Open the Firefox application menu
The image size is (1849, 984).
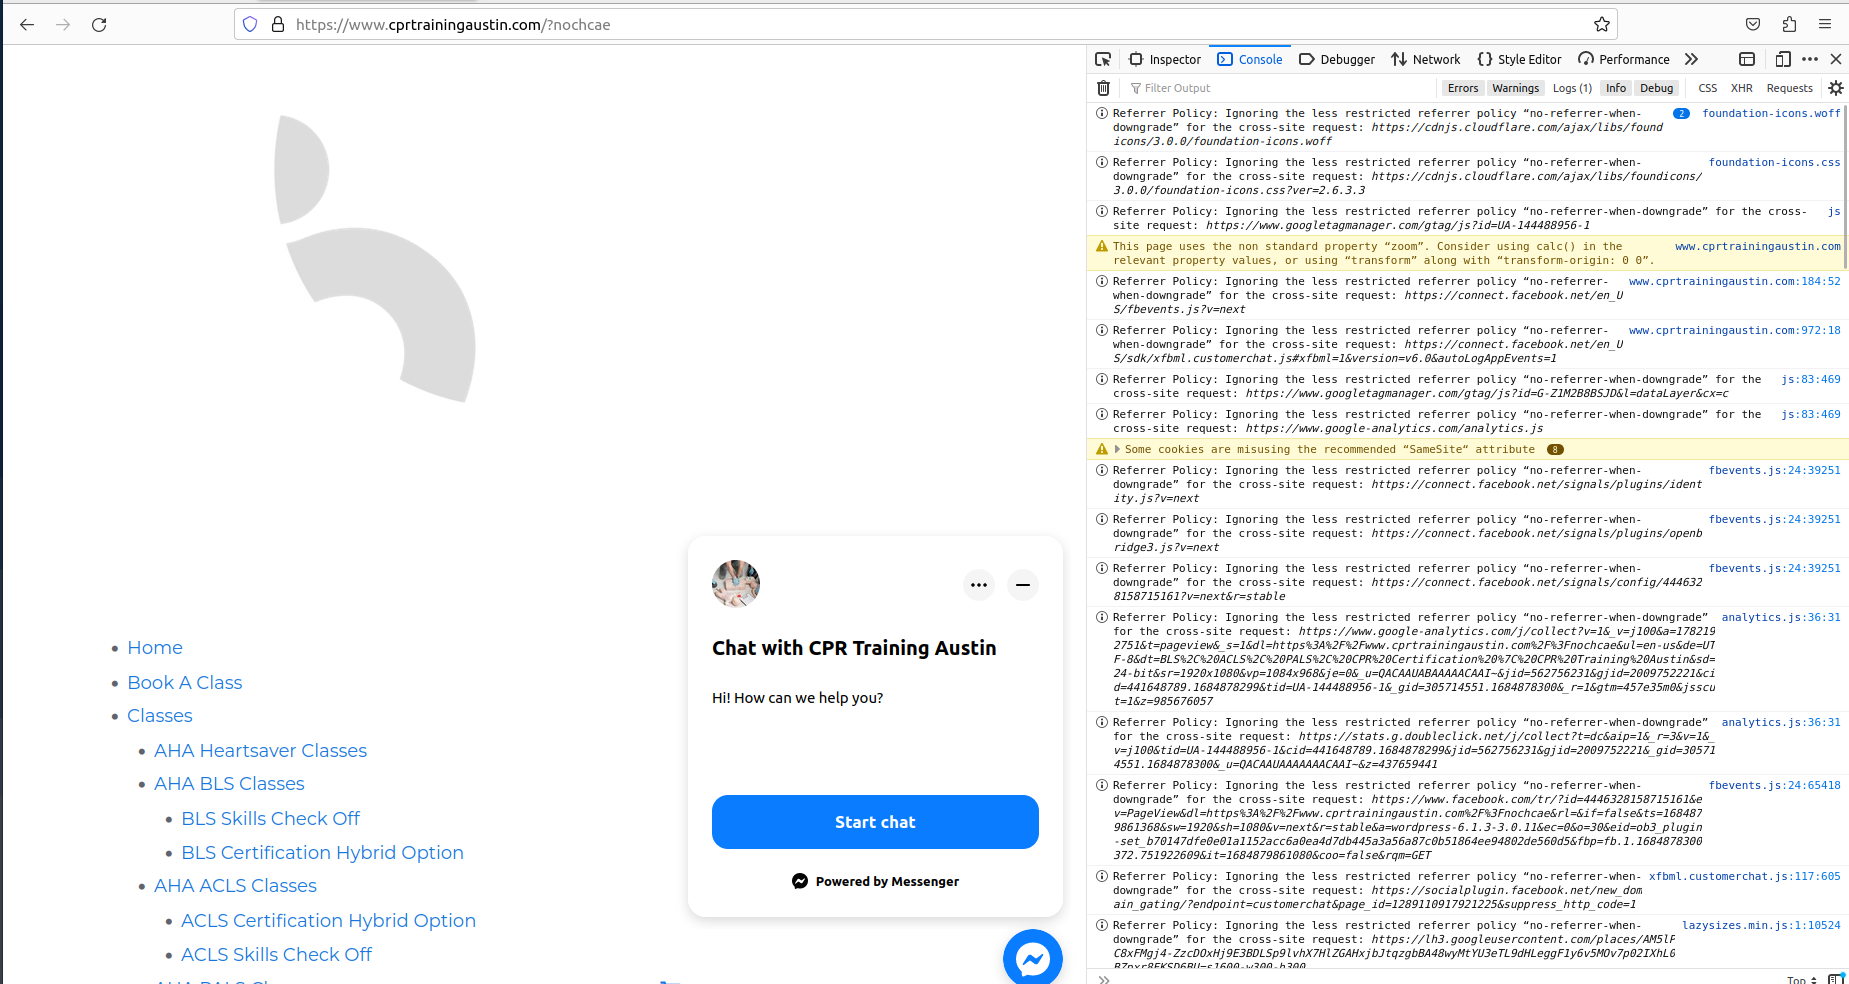(1825, 25)
